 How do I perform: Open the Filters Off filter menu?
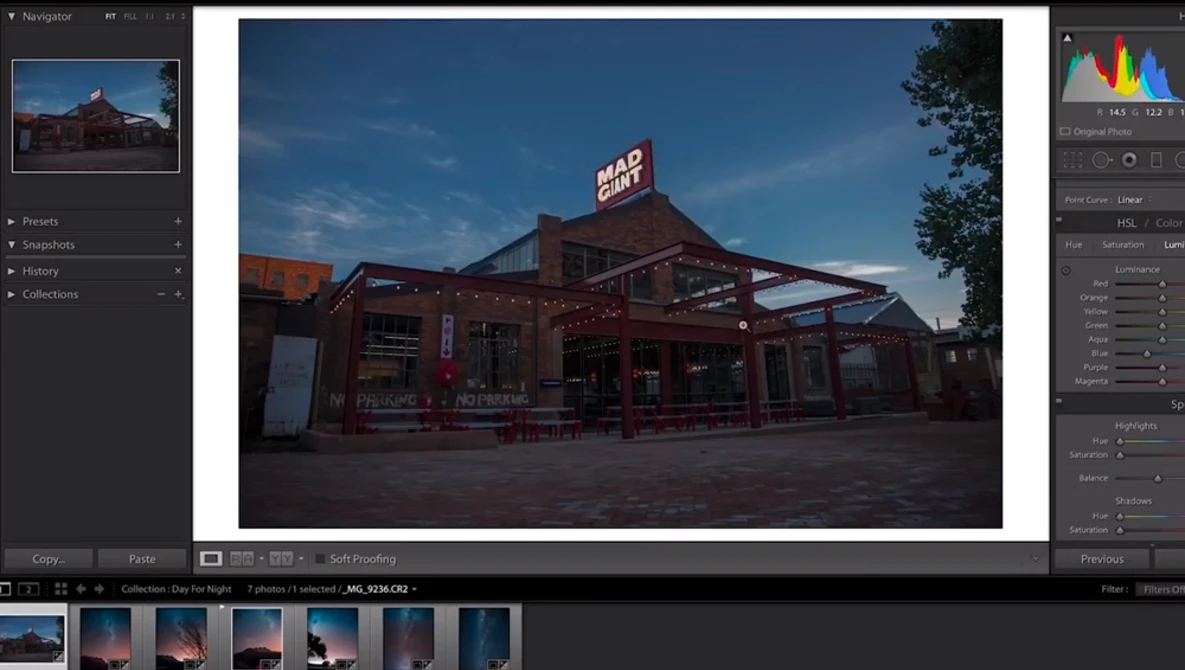pos(1162,589)
